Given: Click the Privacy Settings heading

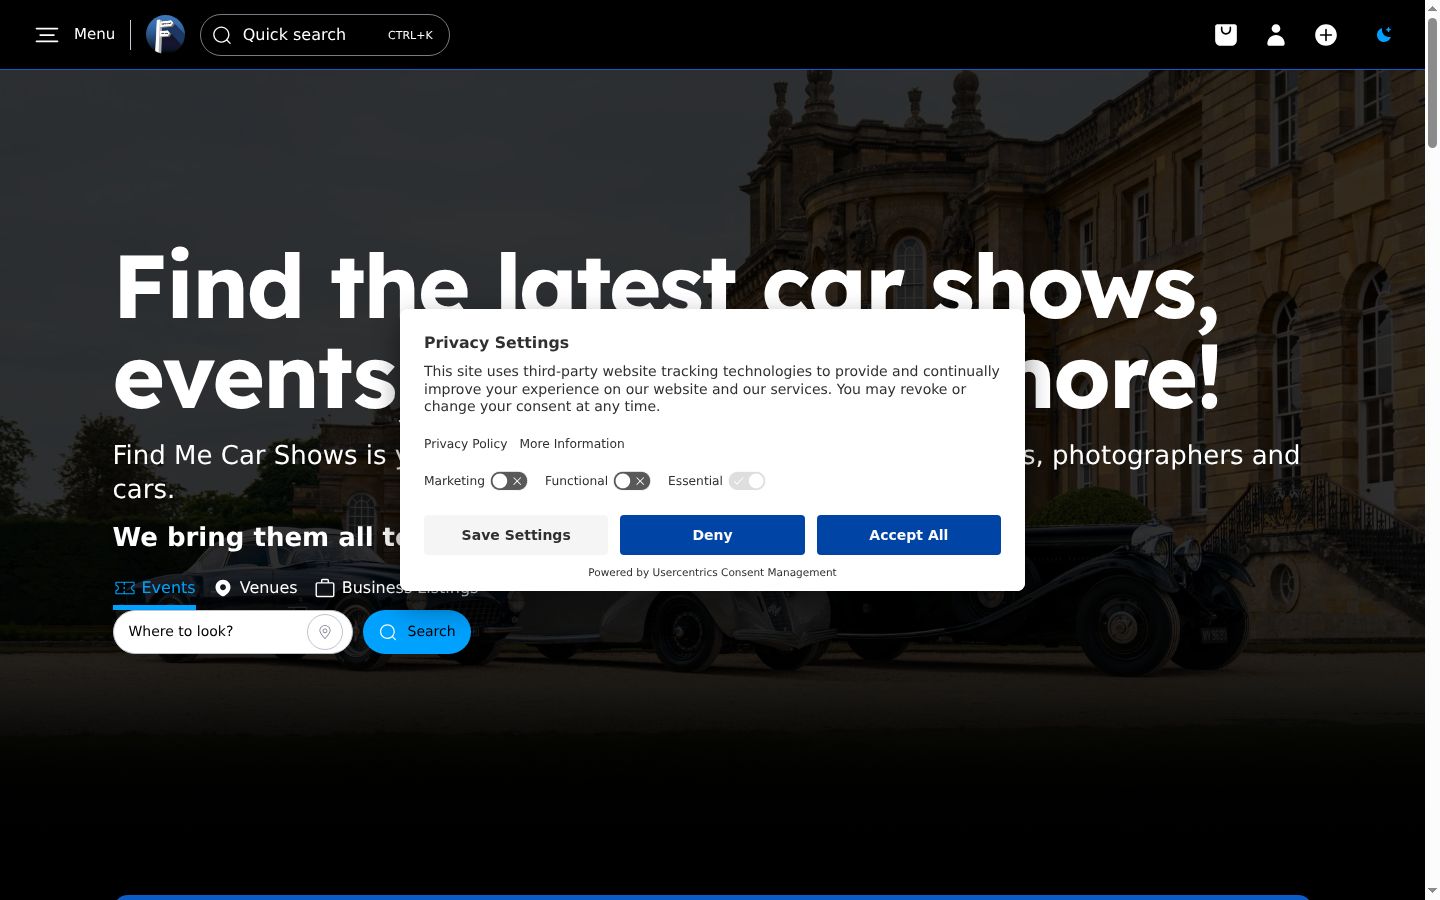Looking at the screenshot, I should [496, 343].
